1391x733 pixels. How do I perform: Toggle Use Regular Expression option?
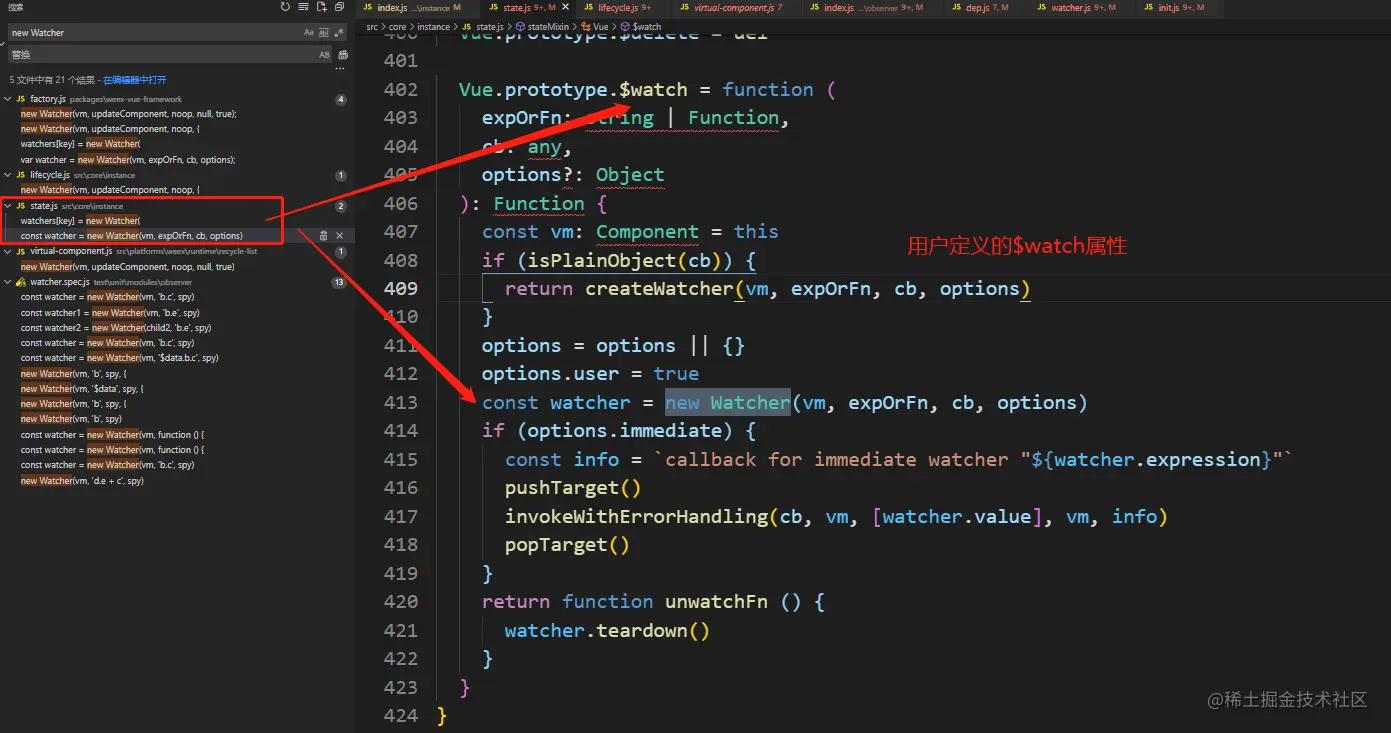tap(338, 33)
